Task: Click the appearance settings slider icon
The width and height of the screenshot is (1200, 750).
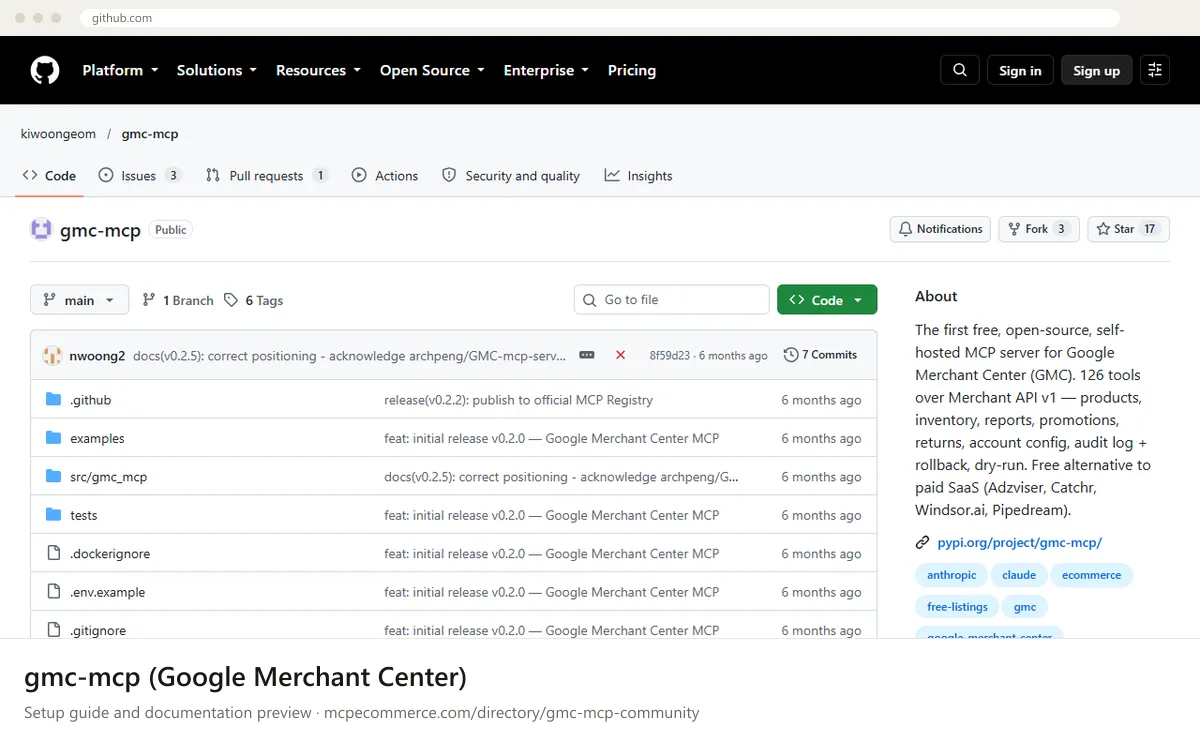Action: point(1155,70)
